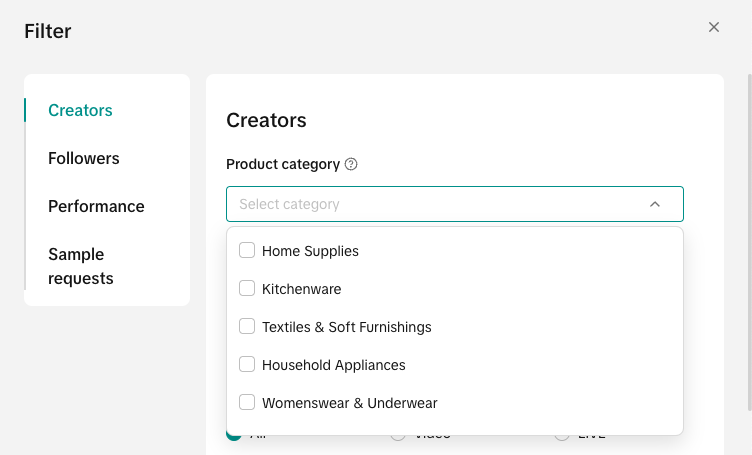Open the Followers filter section

point(84,158)
